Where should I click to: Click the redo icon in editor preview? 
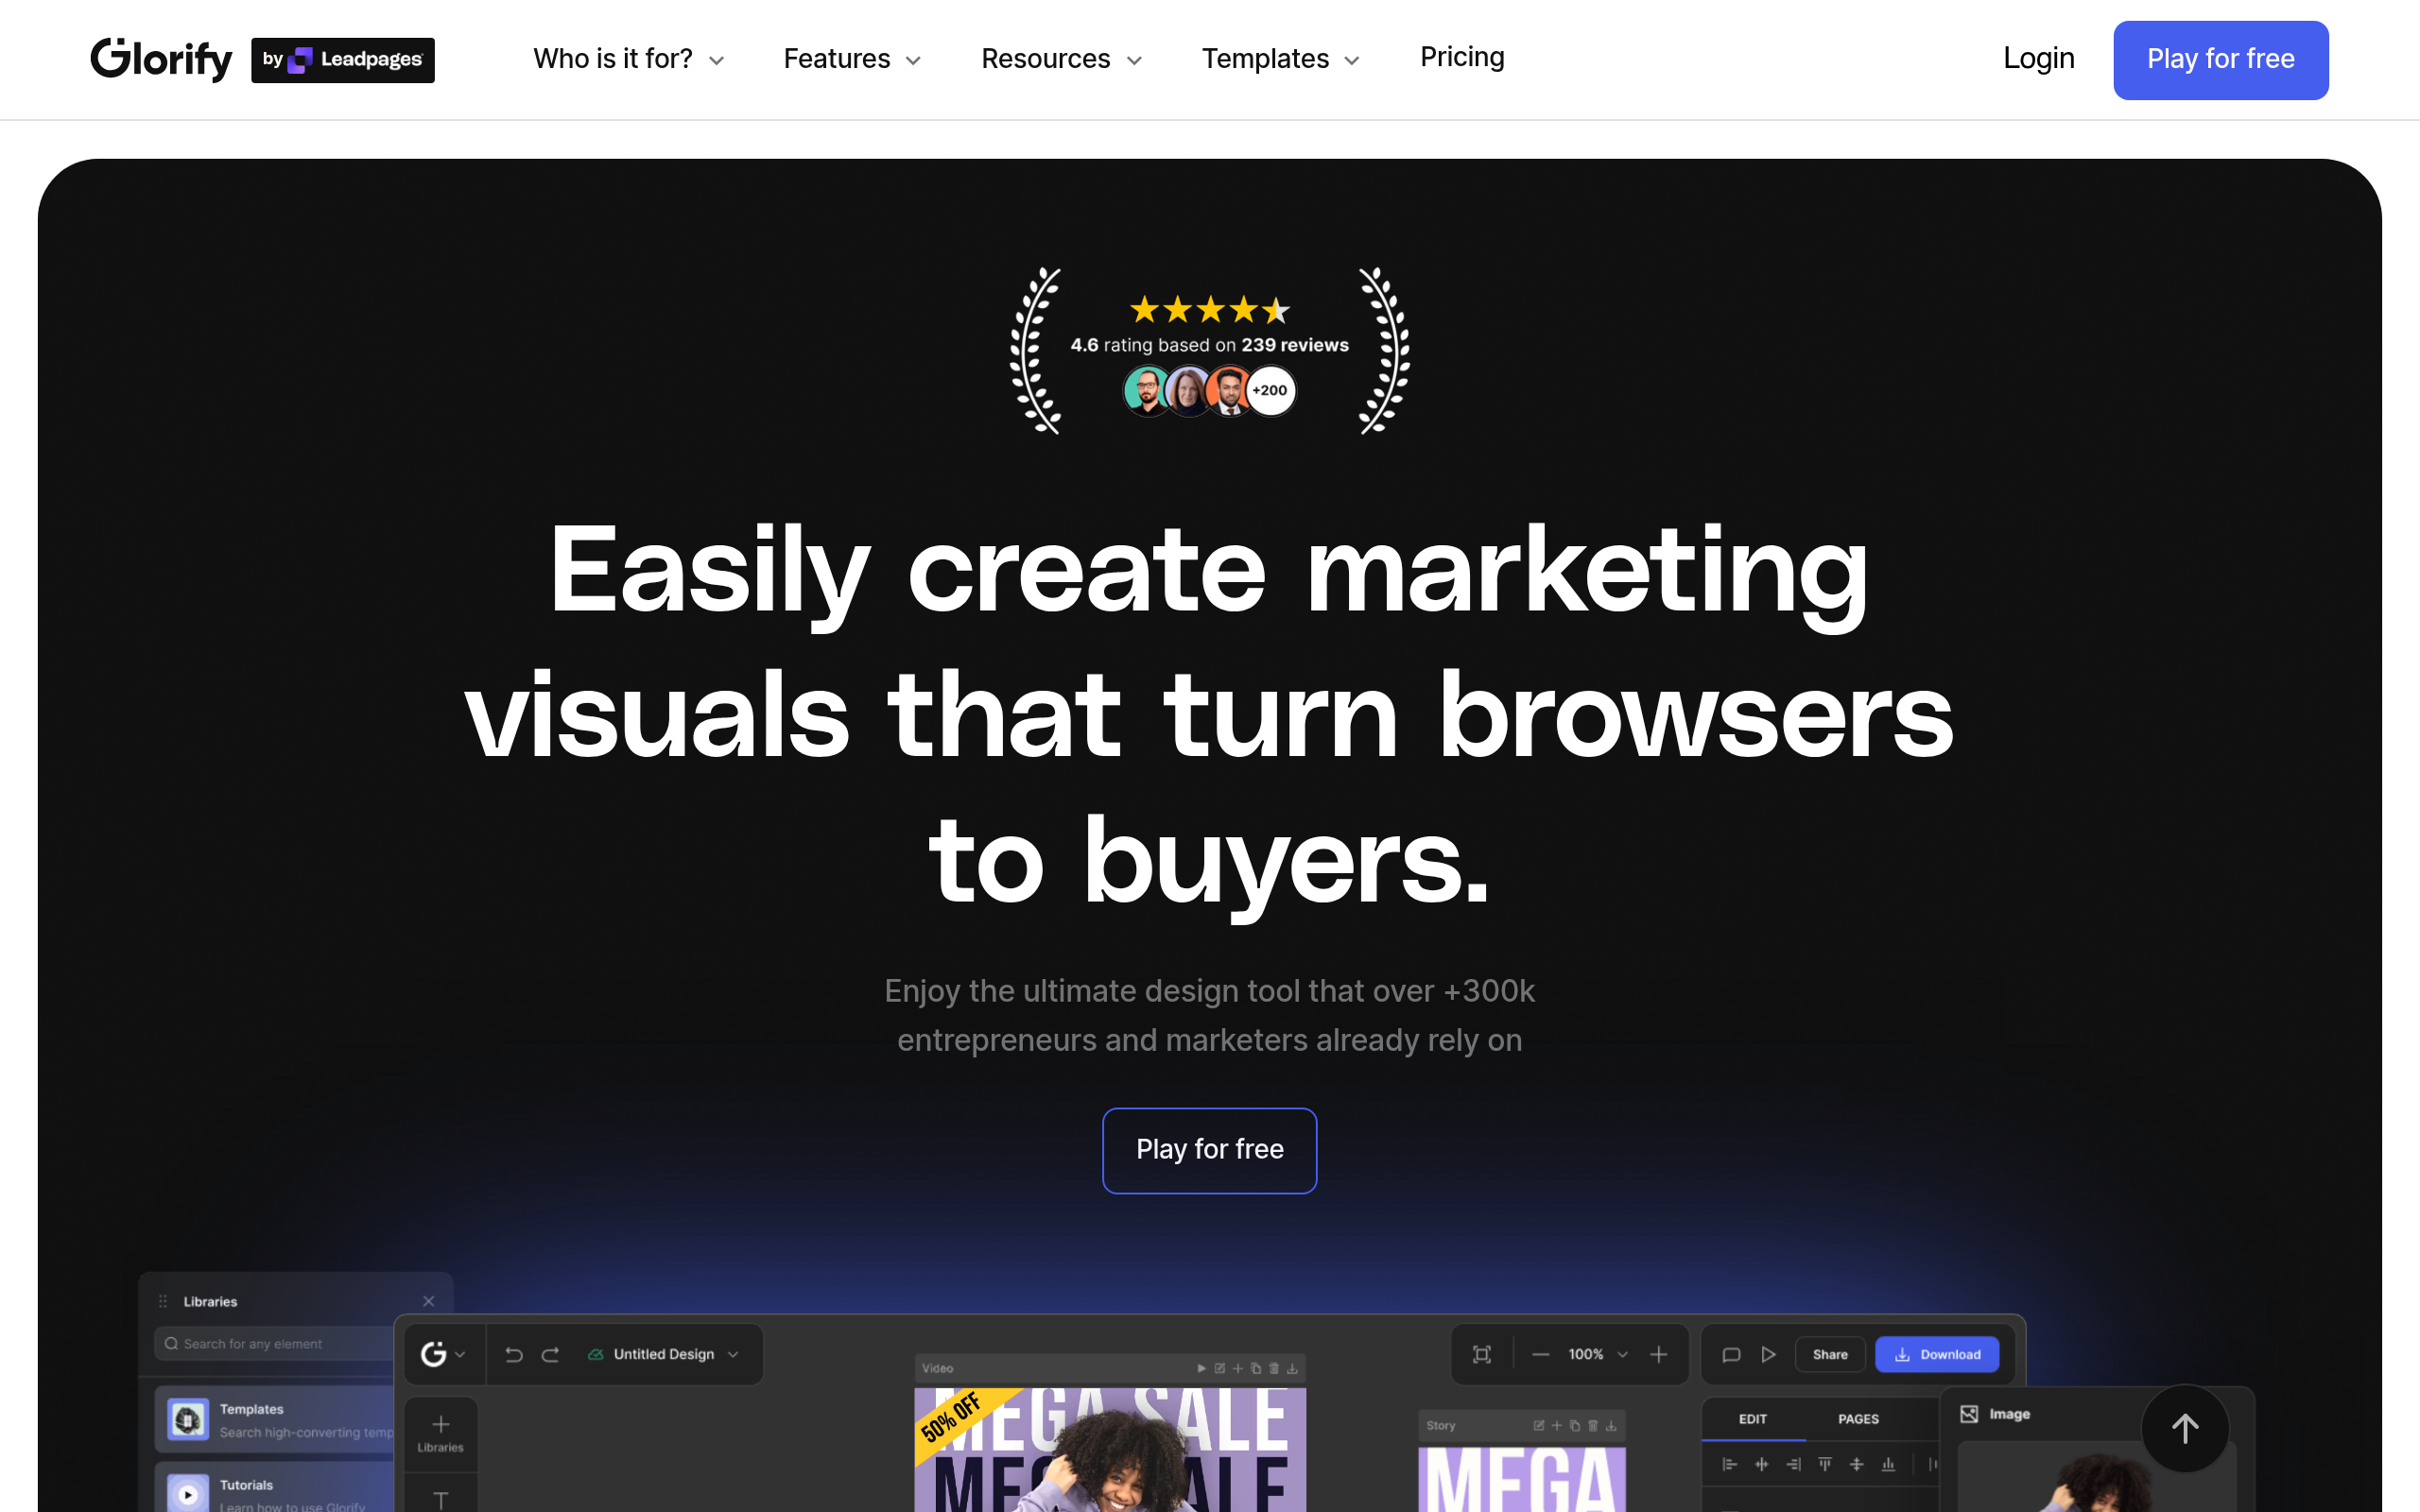click(x=550, y=1355)
